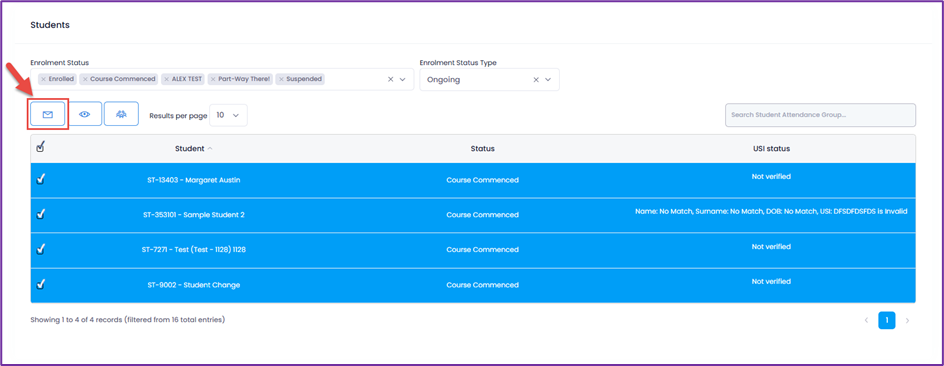Remove the ALEX TEST filter tag
944x366 pixels.
167,79
